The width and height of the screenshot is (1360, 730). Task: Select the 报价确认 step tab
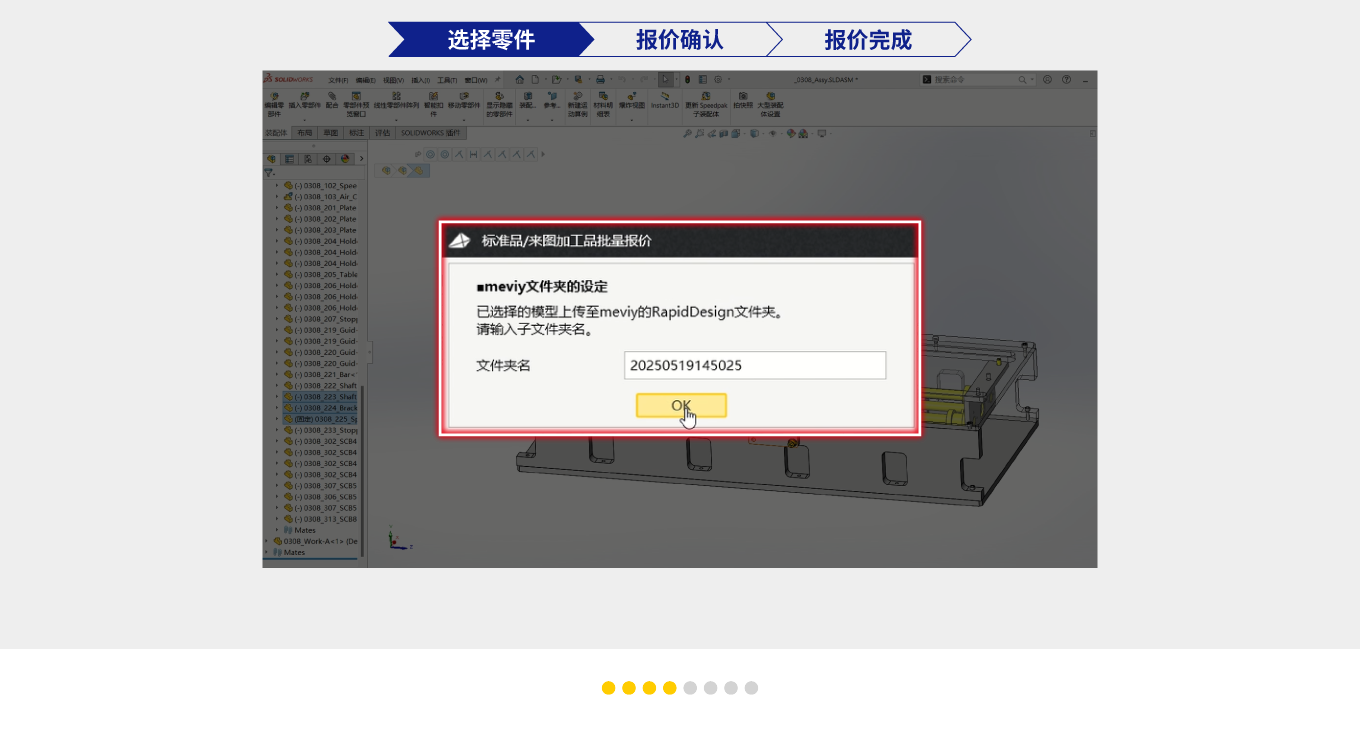tap(679, 40)
